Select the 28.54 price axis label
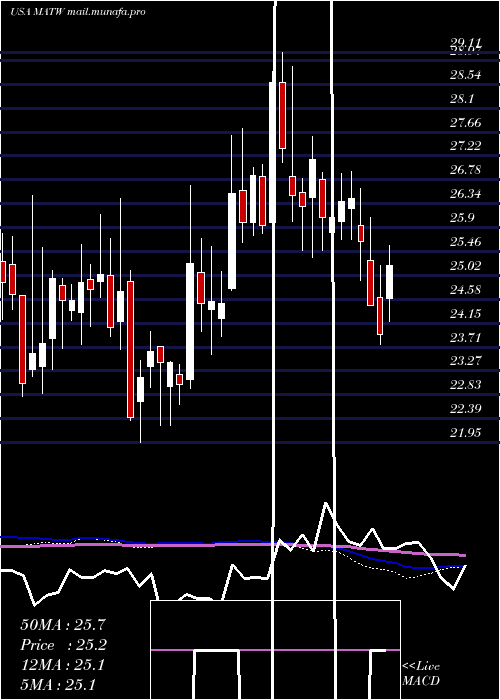500x700 pixels. [x=466, y=75]
